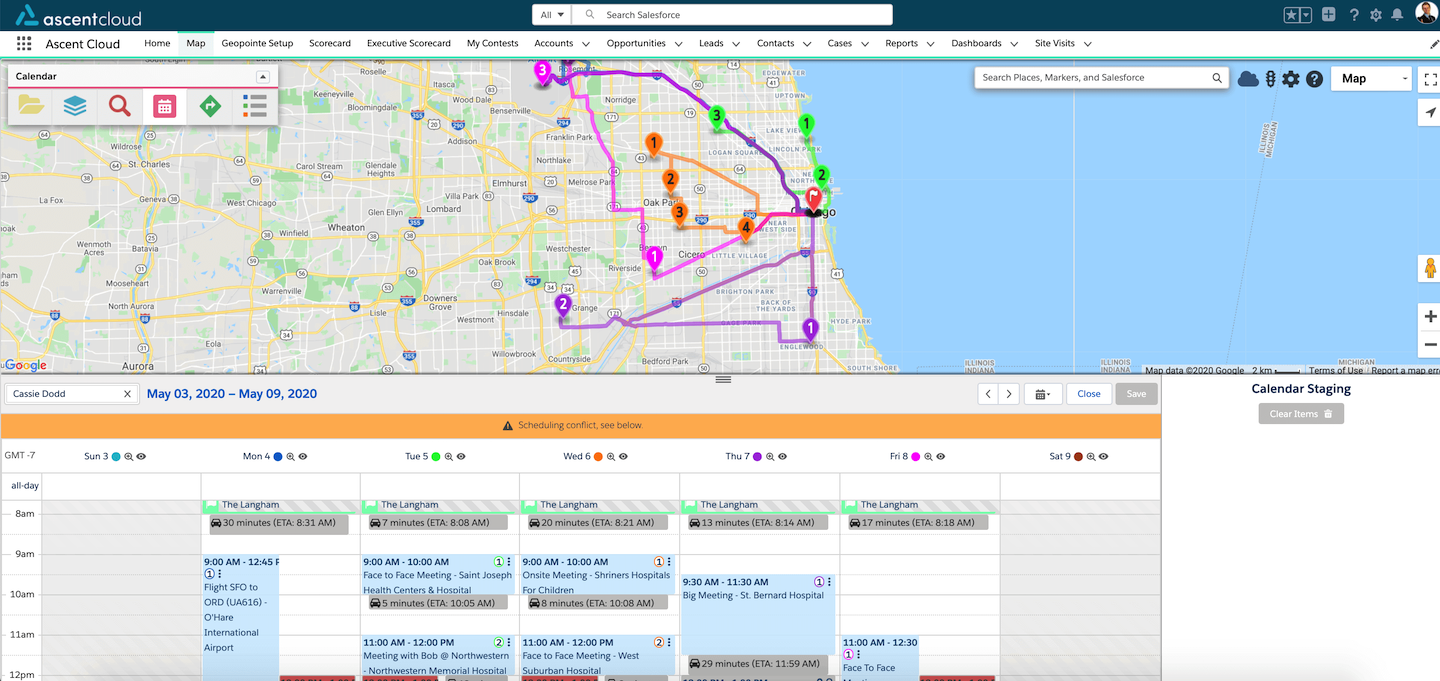
Task: Open notifications bell icon
Action: point(1397,15)
